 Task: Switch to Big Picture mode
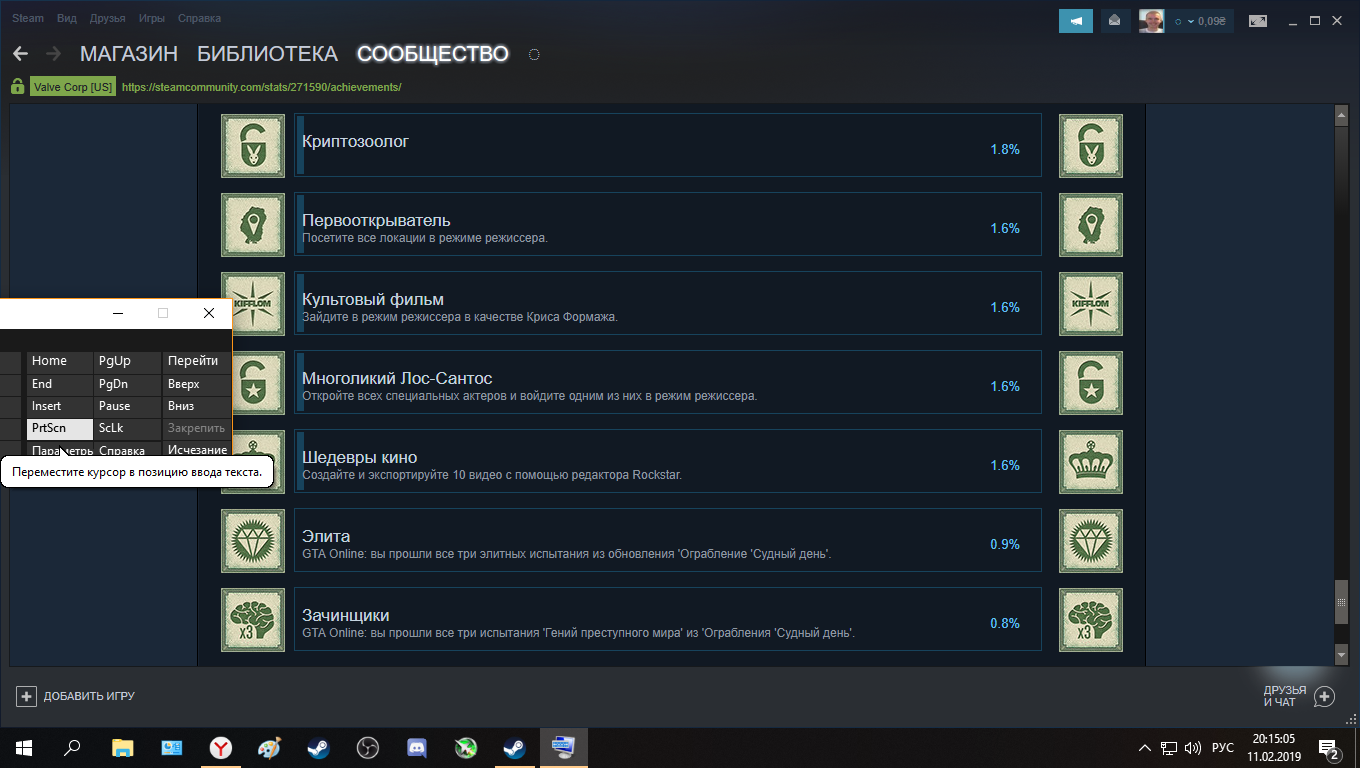click(x=1258, y=20)
